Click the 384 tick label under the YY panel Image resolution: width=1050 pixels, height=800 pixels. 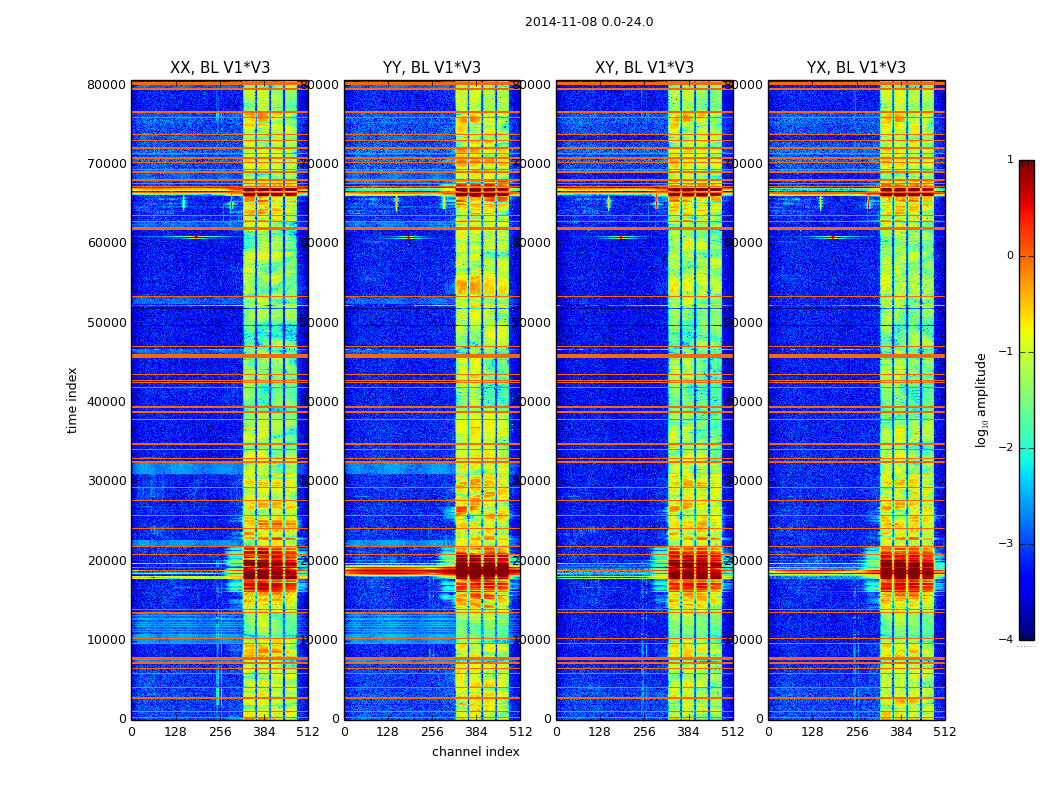click(x=476, y=732)
